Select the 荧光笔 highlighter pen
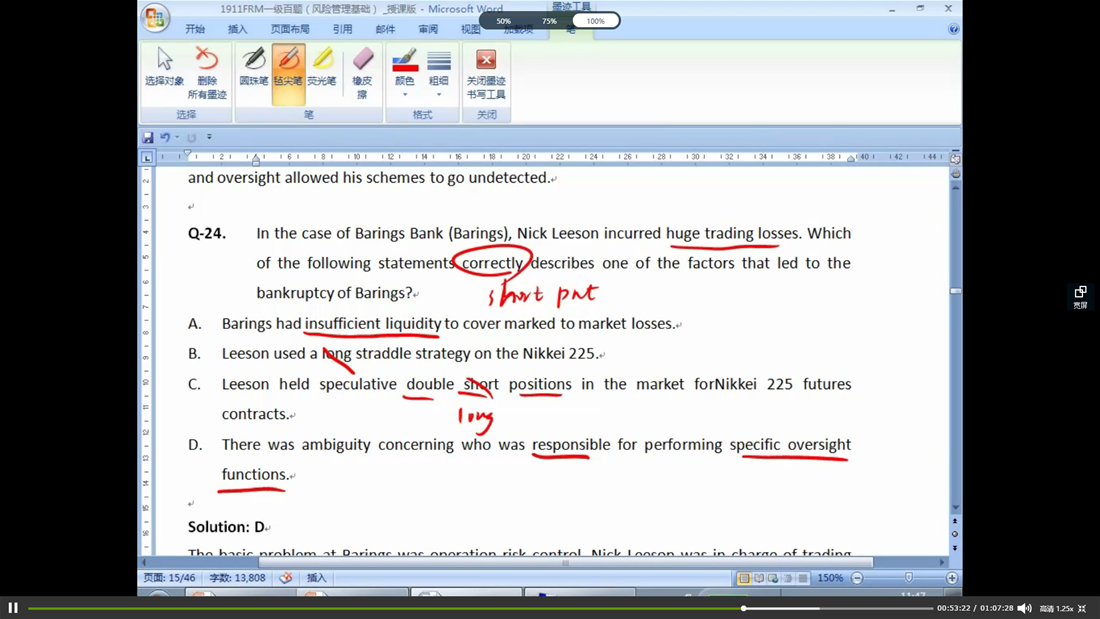The image size is (1100, 619). point(322,67)
